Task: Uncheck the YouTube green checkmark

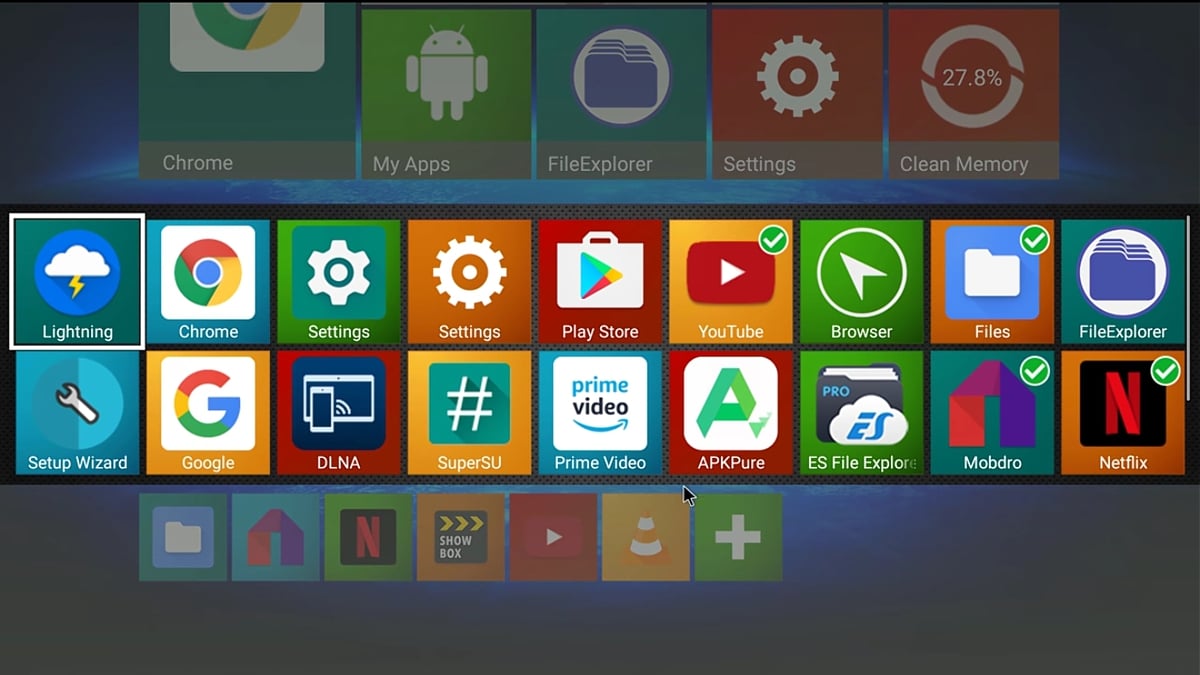Action: click(x=773, y=240)
